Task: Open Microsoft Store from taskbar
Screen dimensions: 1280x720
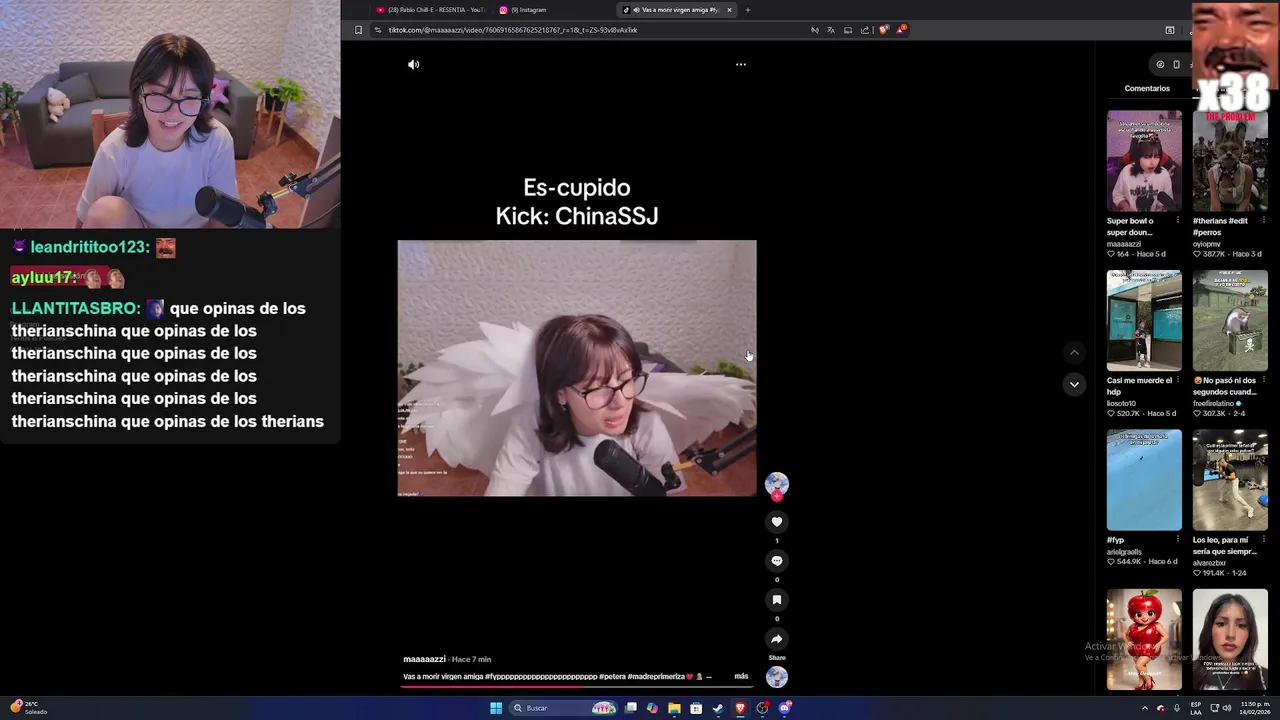Action: (x=696, y=708)
